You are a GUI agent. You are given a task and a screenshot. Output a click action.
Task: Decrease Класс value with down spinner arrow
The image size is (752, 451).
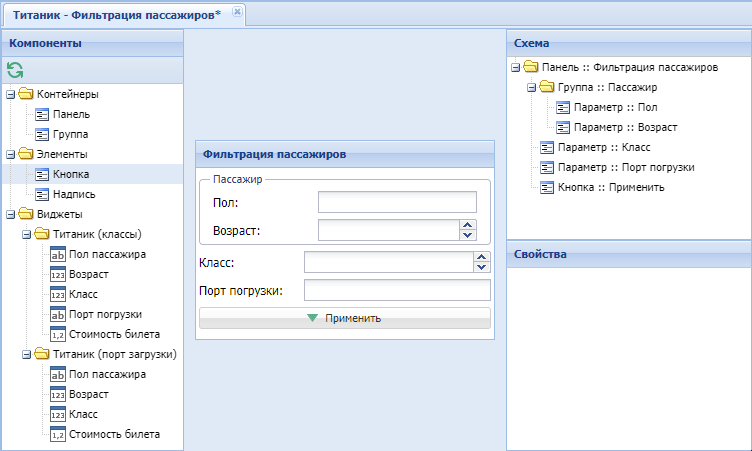(x=482, y=267)
